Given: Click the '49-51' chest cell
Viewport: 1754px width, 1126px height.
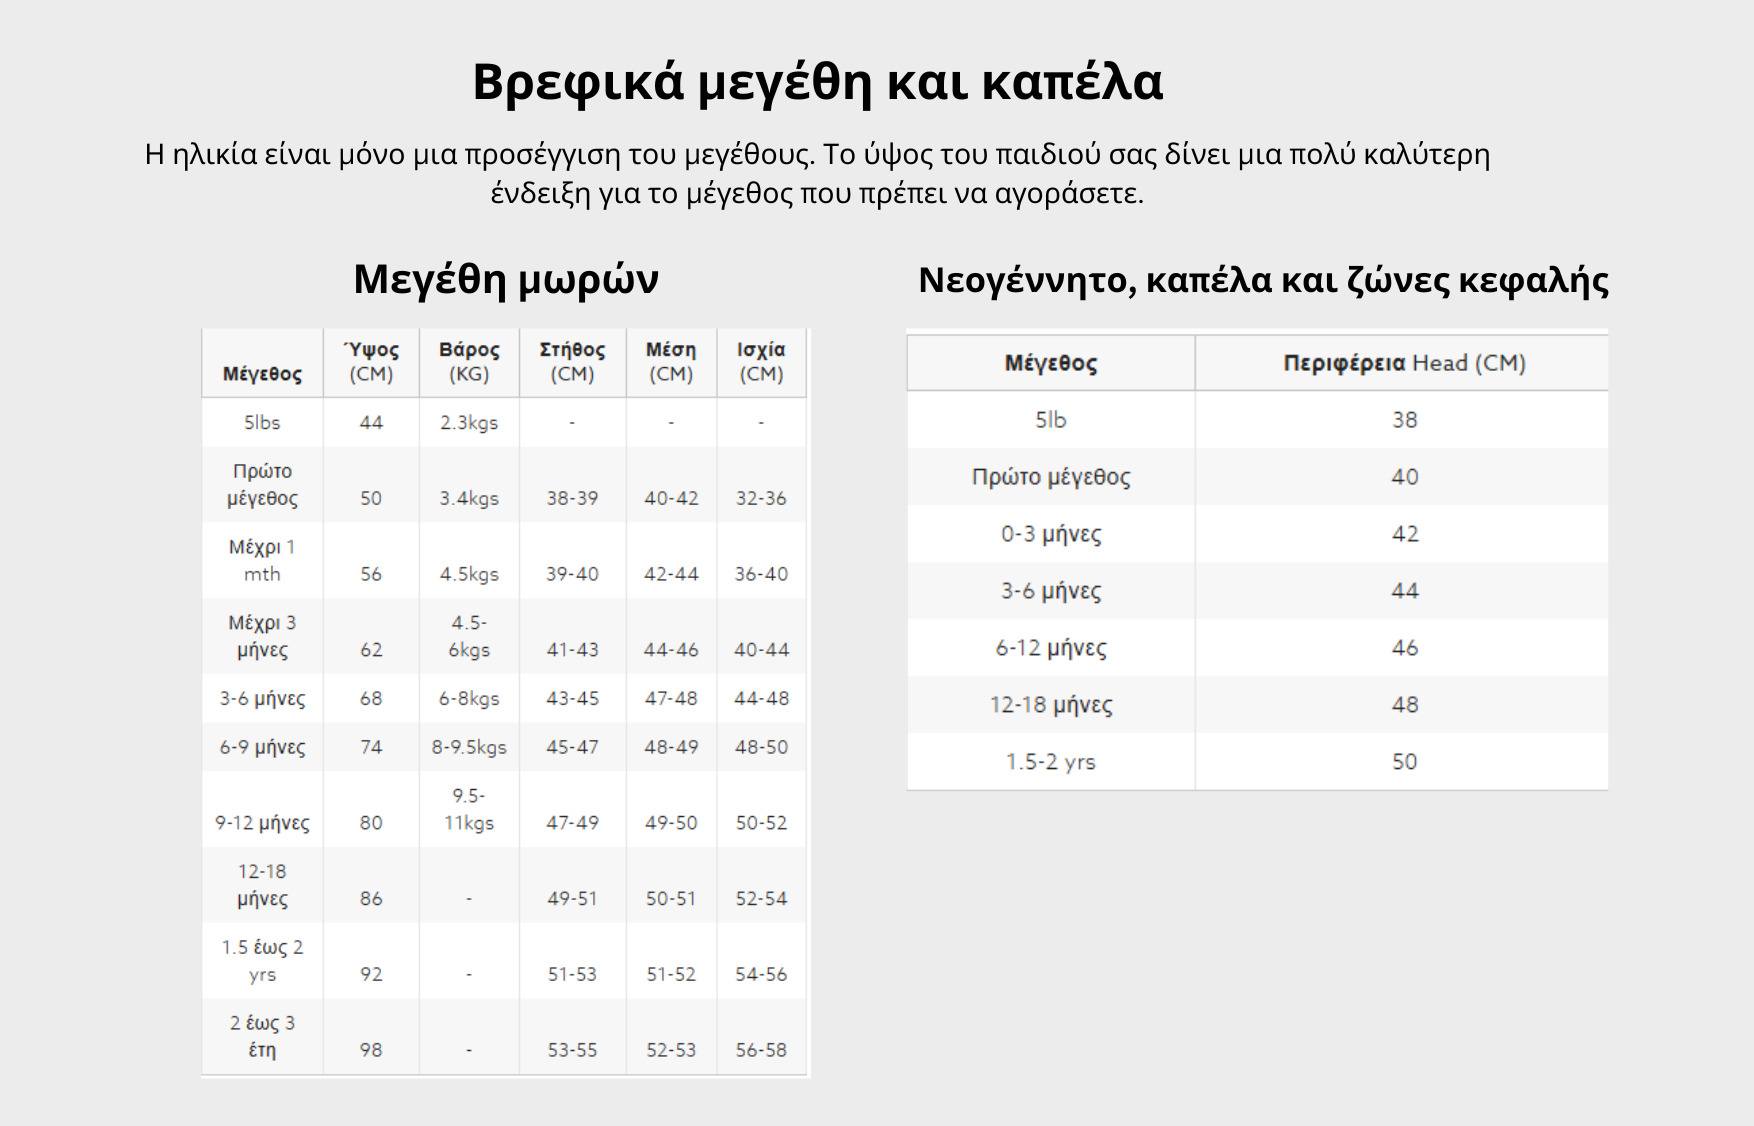Looking at the screenshot, I should pos(572,899).
